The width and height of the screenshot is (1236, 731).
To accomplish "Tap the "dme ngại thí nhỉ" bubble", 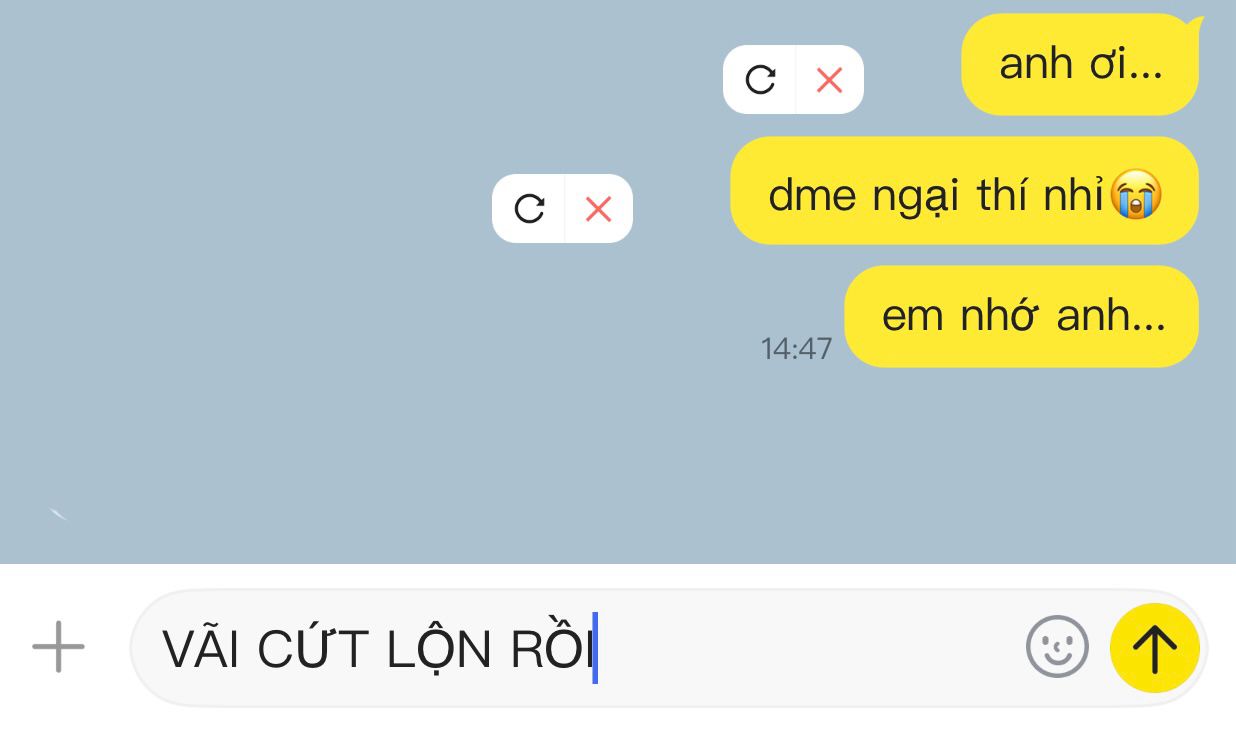I will (x=964, y=191).
